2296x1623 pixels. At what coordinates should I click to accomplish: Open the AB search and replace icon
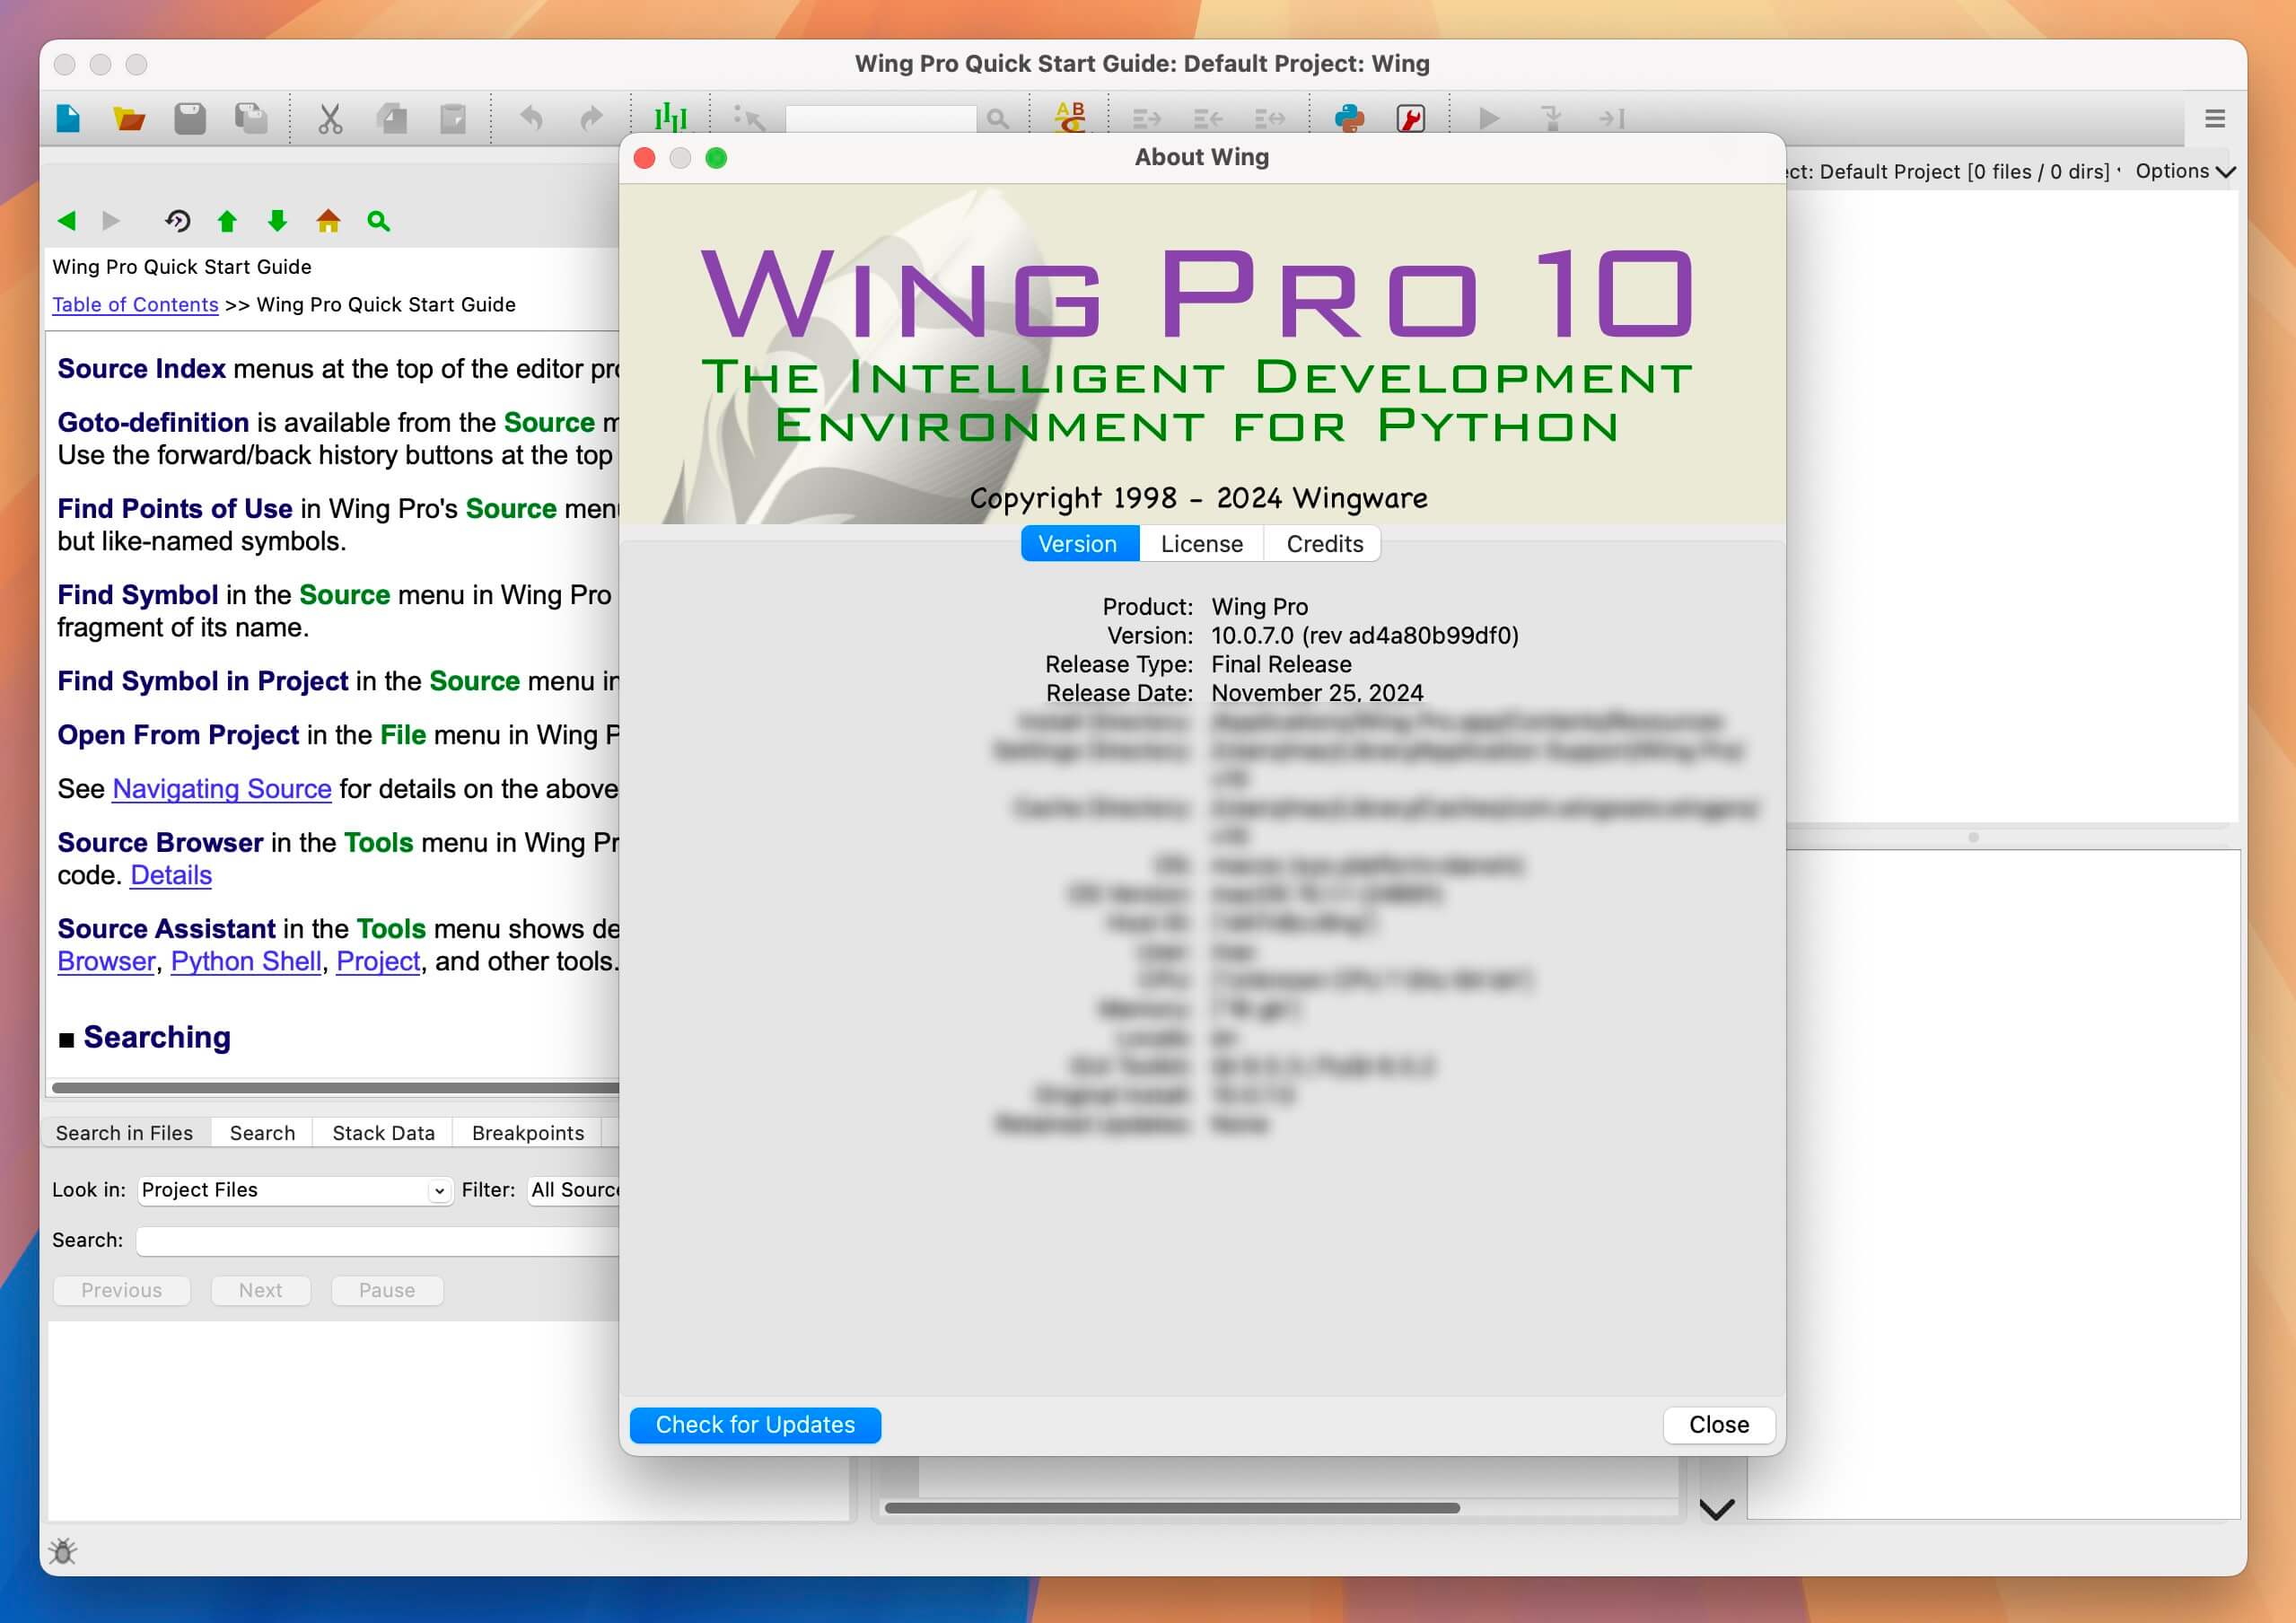pyautogui.click(x=1070, y=117)
